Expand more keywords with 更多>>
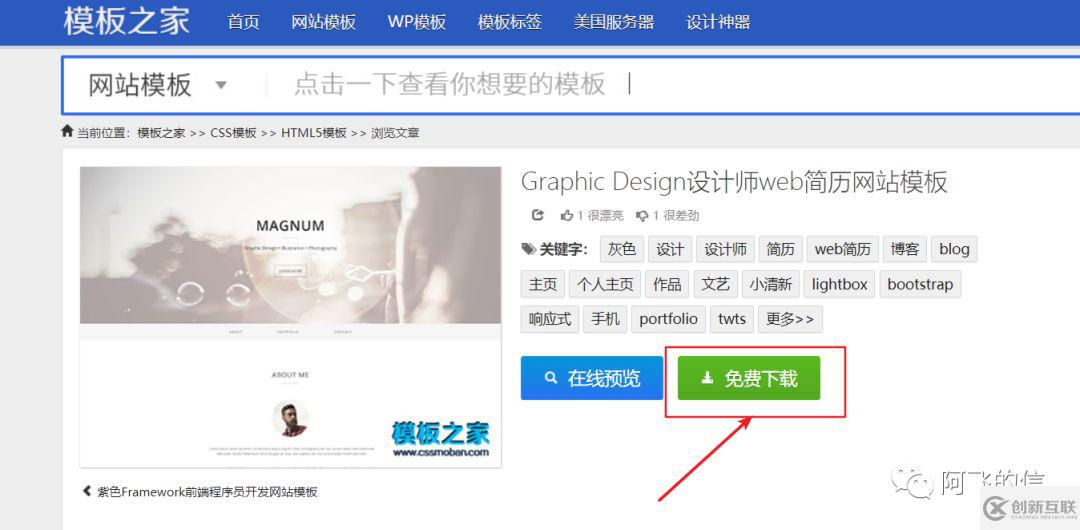Image resolution: width=1080 pixels, height=530 pixels. [790, 319]
